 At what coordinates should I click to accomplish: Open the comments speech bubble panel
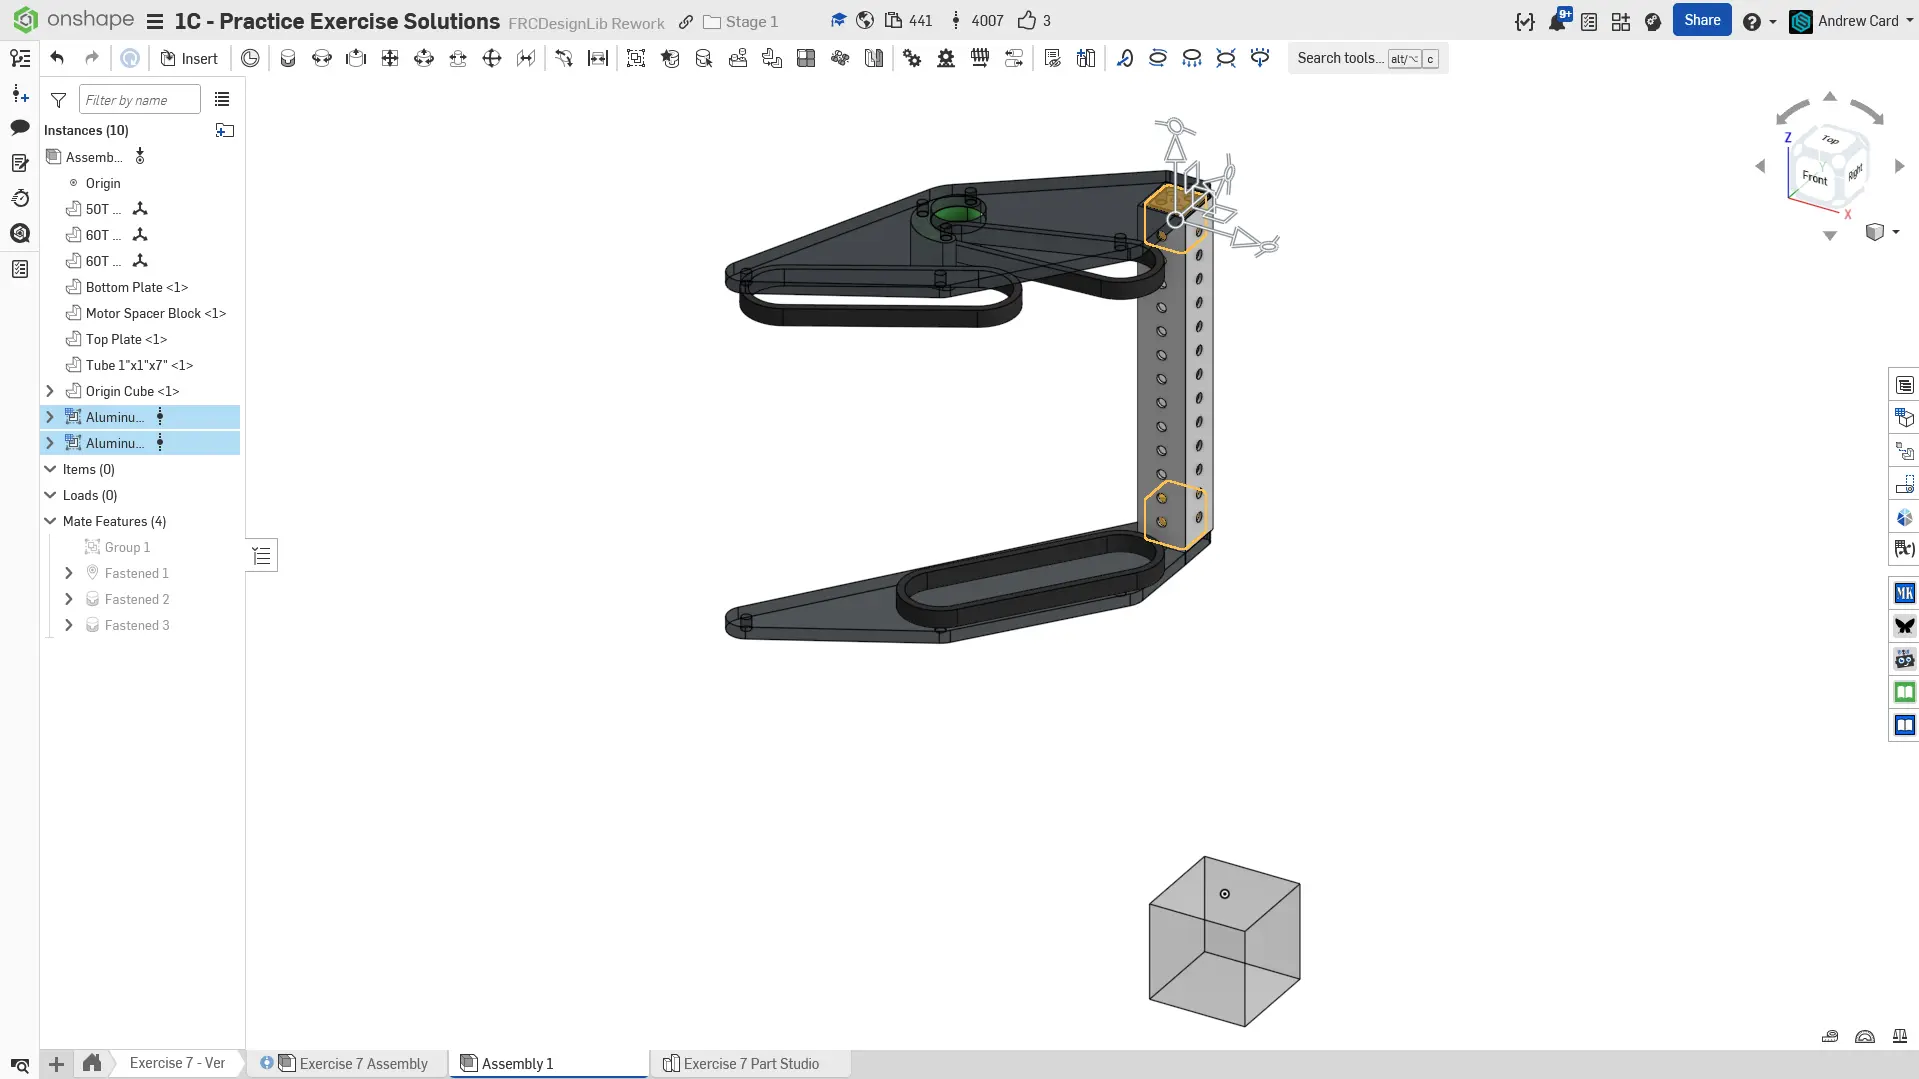(x=20, y=127)
